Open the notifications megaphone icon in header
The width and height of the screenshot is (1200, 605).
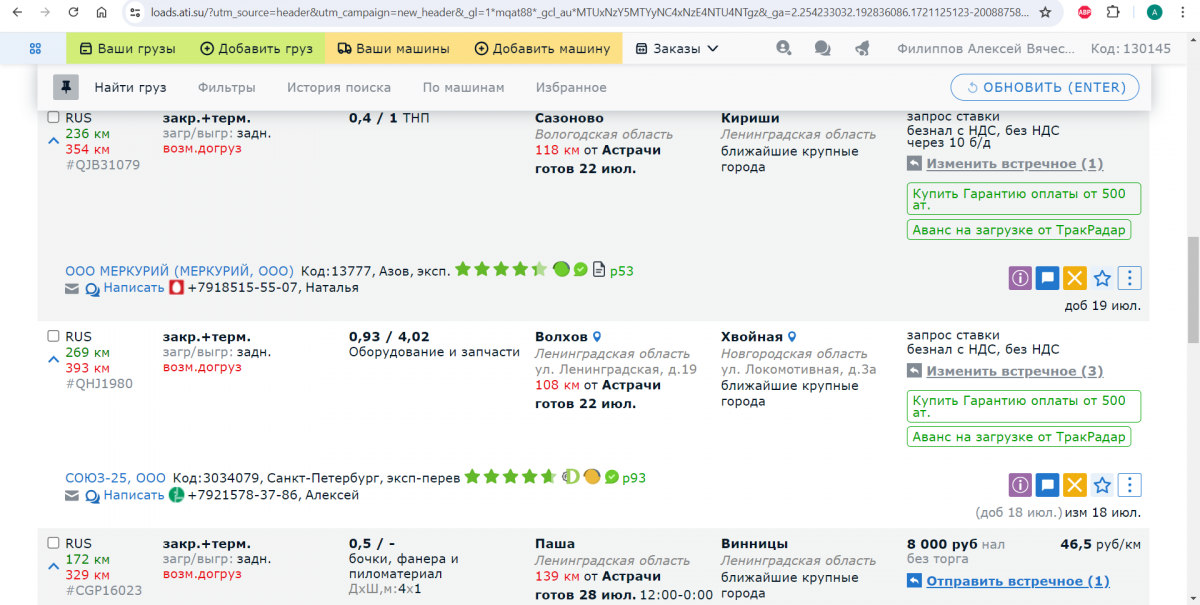[862, 48]
